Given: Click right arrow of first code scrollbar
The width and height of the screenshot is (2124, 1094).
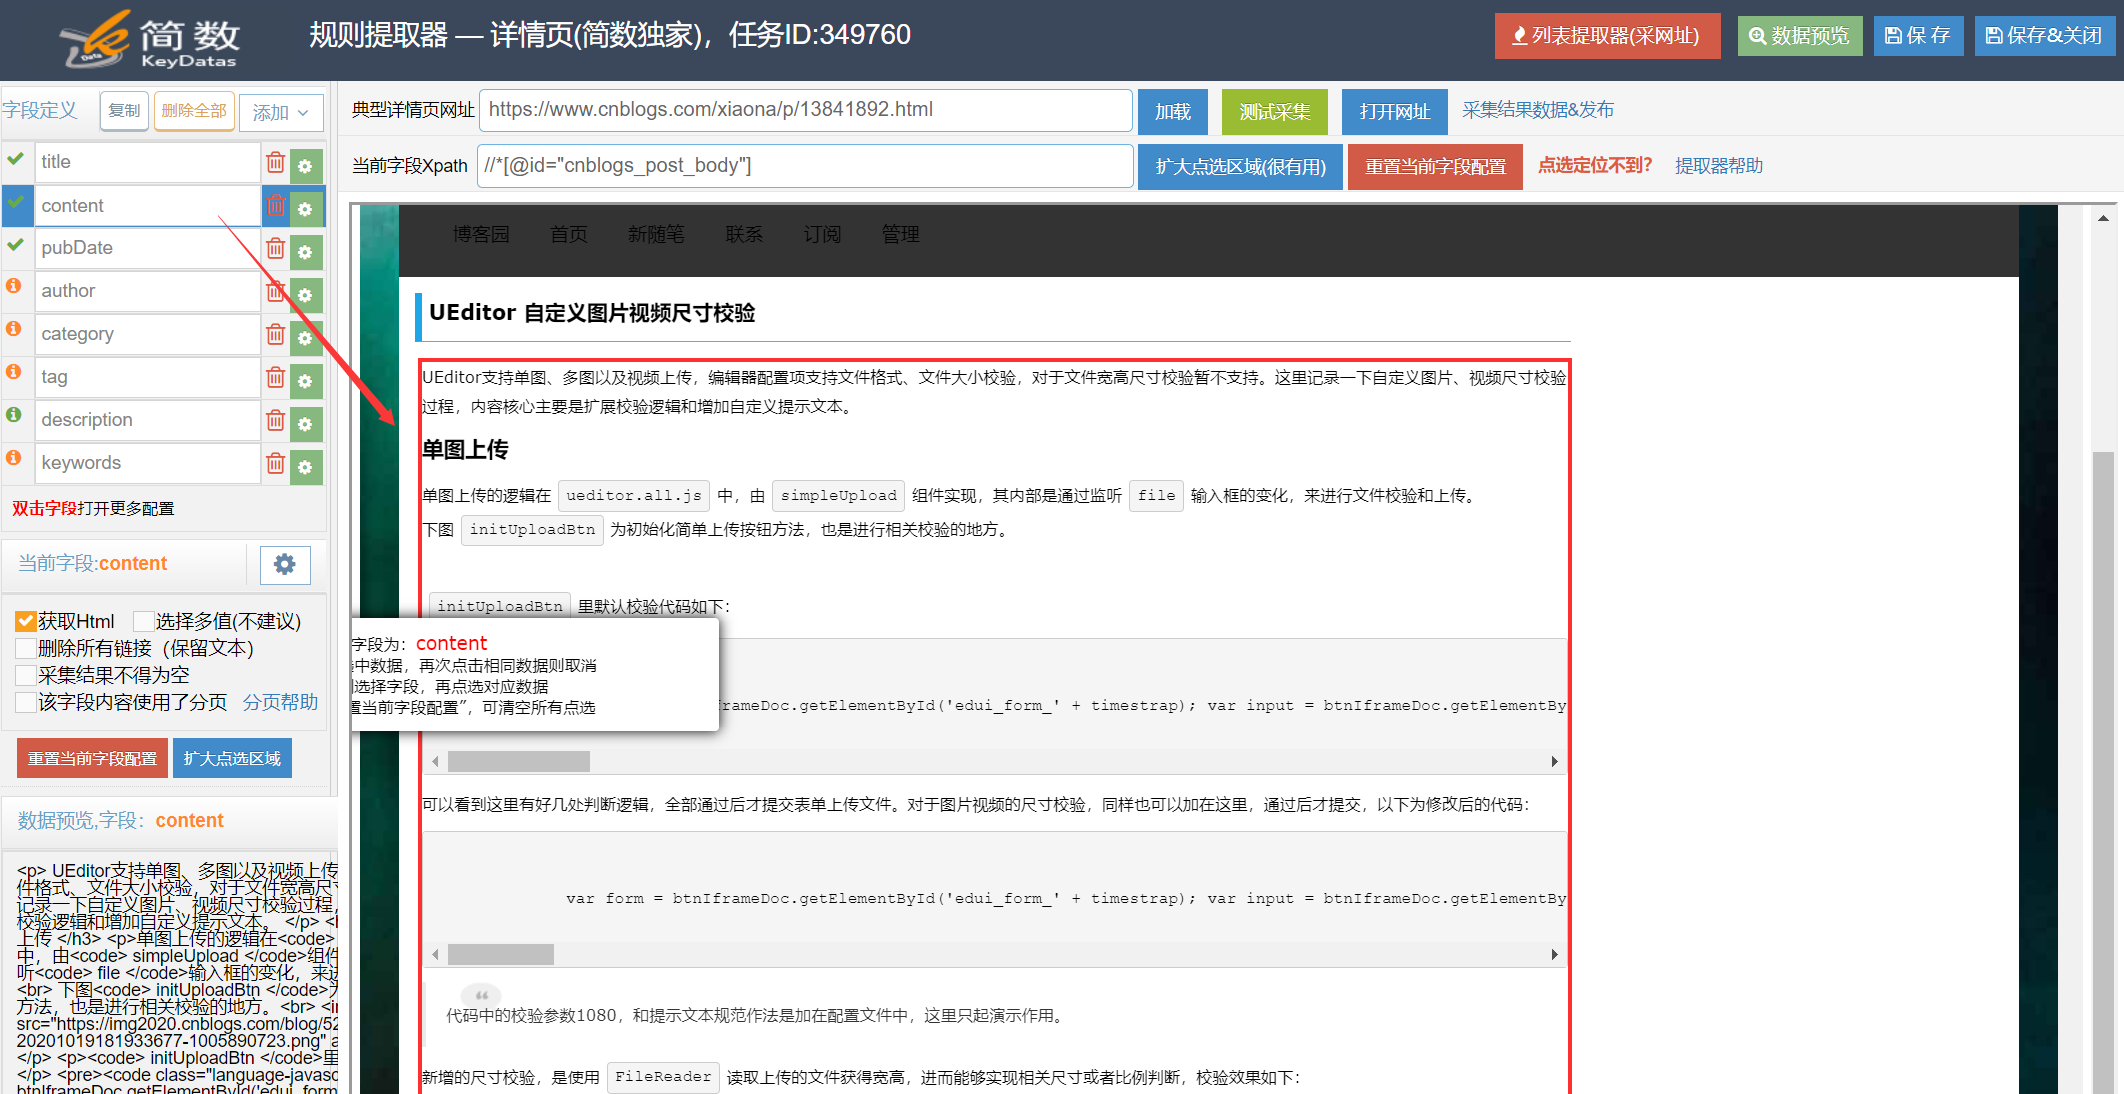Looking at the screenshot, I should point(1554,762).
